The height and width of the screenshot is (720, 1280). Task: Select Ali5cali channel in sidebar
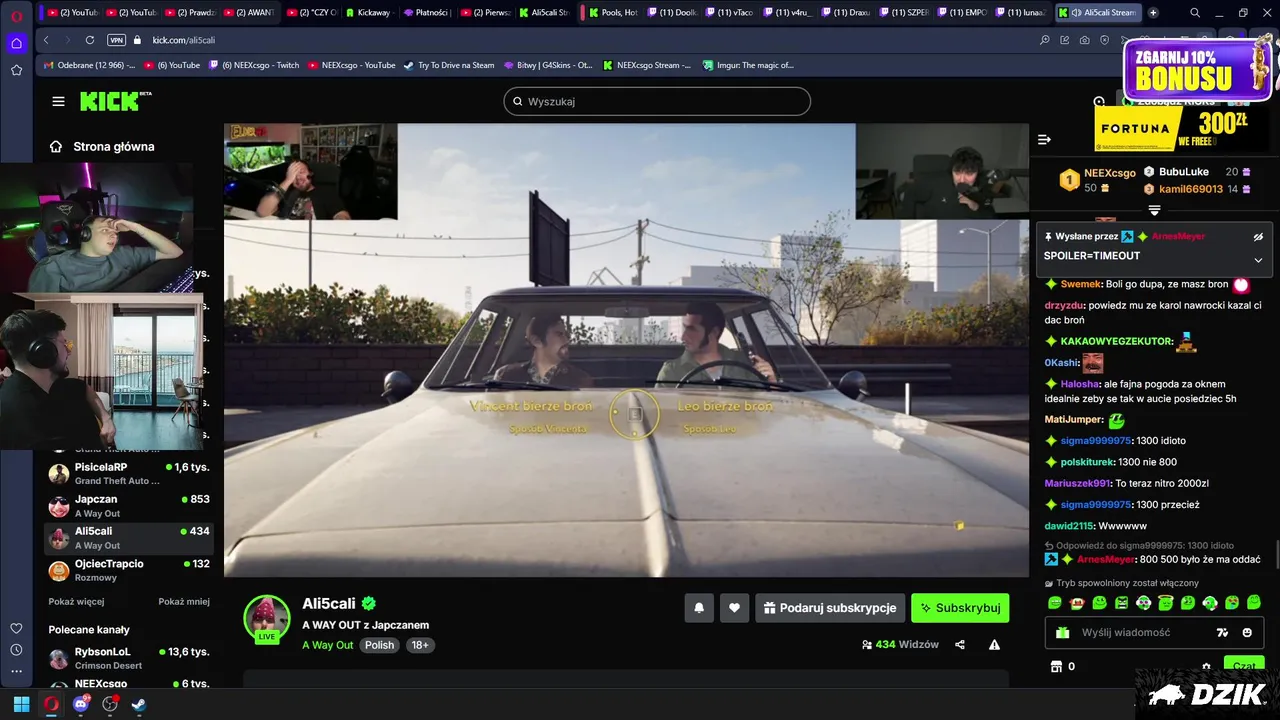(129, 537)
